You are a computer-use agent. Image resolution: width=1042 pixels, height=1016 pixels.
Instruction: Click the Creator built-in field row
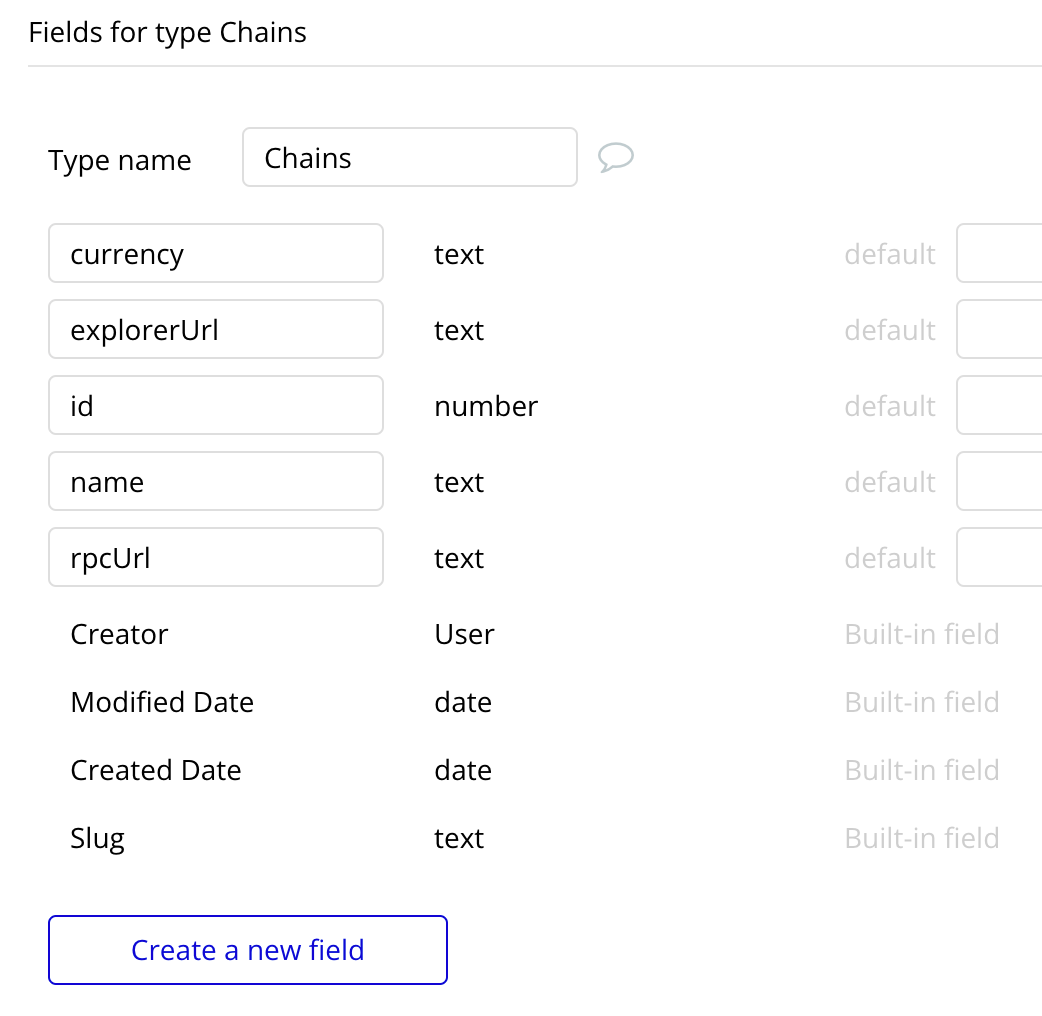[535, 635]
